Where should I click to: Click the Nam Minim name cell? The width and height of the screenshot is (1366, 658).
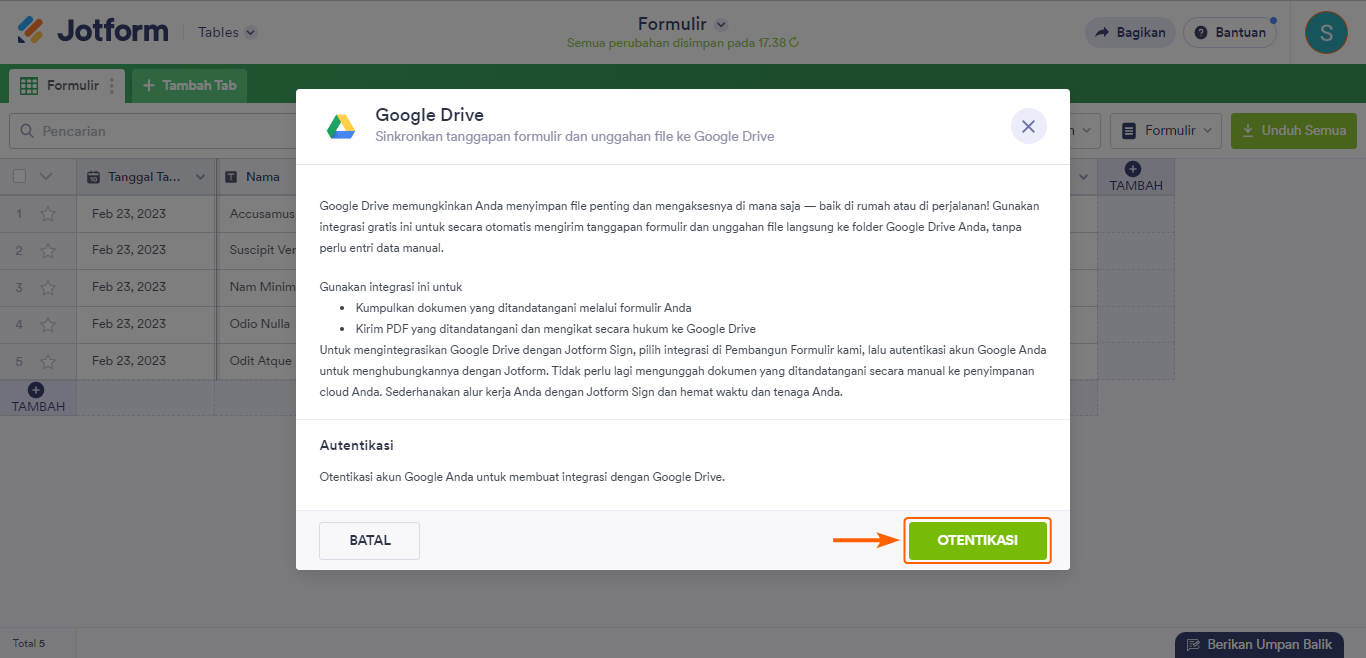tap(257, 287)
